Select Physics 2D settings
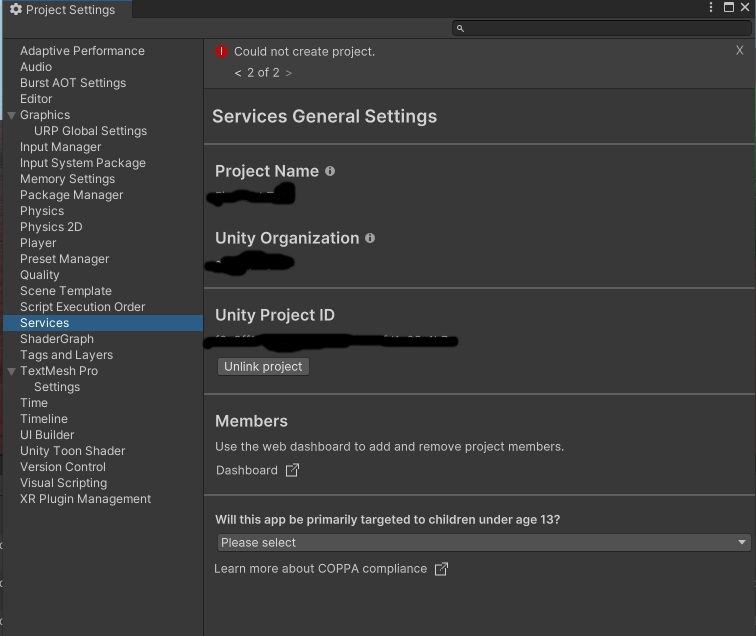This screenshot has height=636, width=756. coord(51,227)
